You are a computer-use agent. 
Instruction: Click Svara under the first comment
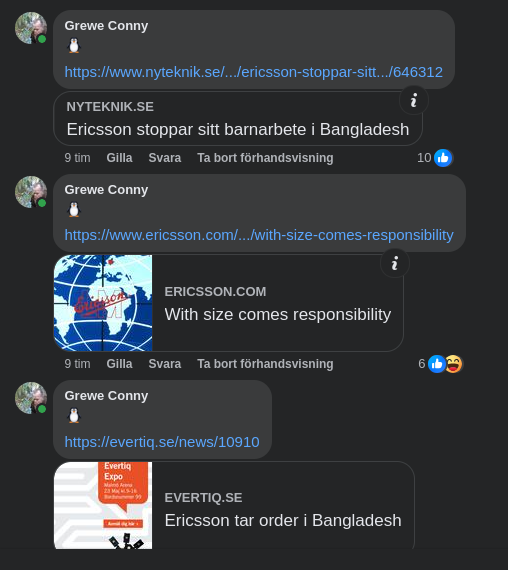(165, 158)
